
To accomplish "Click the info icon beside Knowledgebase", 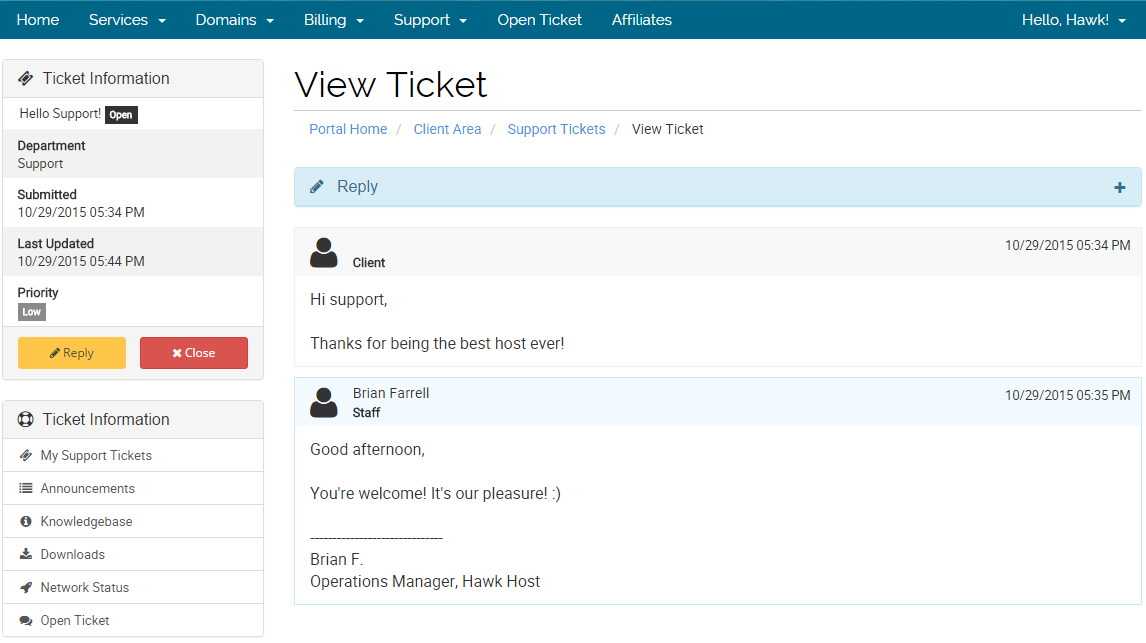I will click(26, 522).
